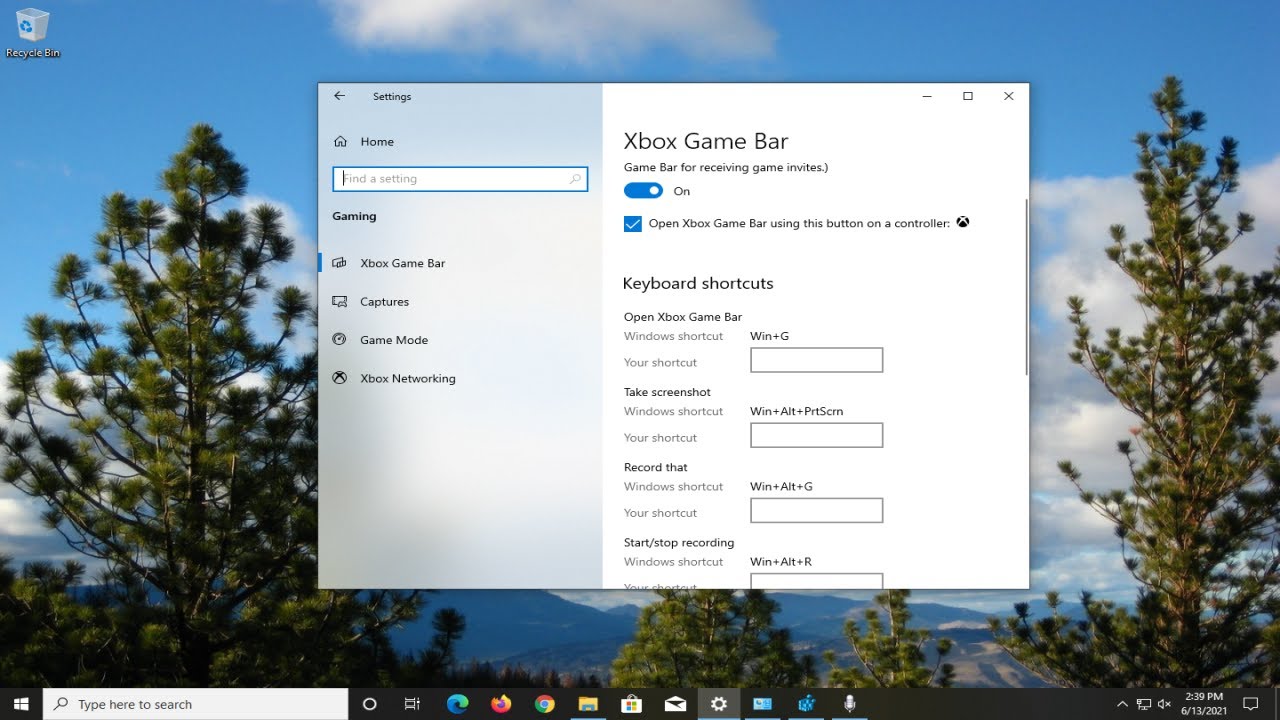
Task: Open the microphone app on the taskbar
Action: 849,704
